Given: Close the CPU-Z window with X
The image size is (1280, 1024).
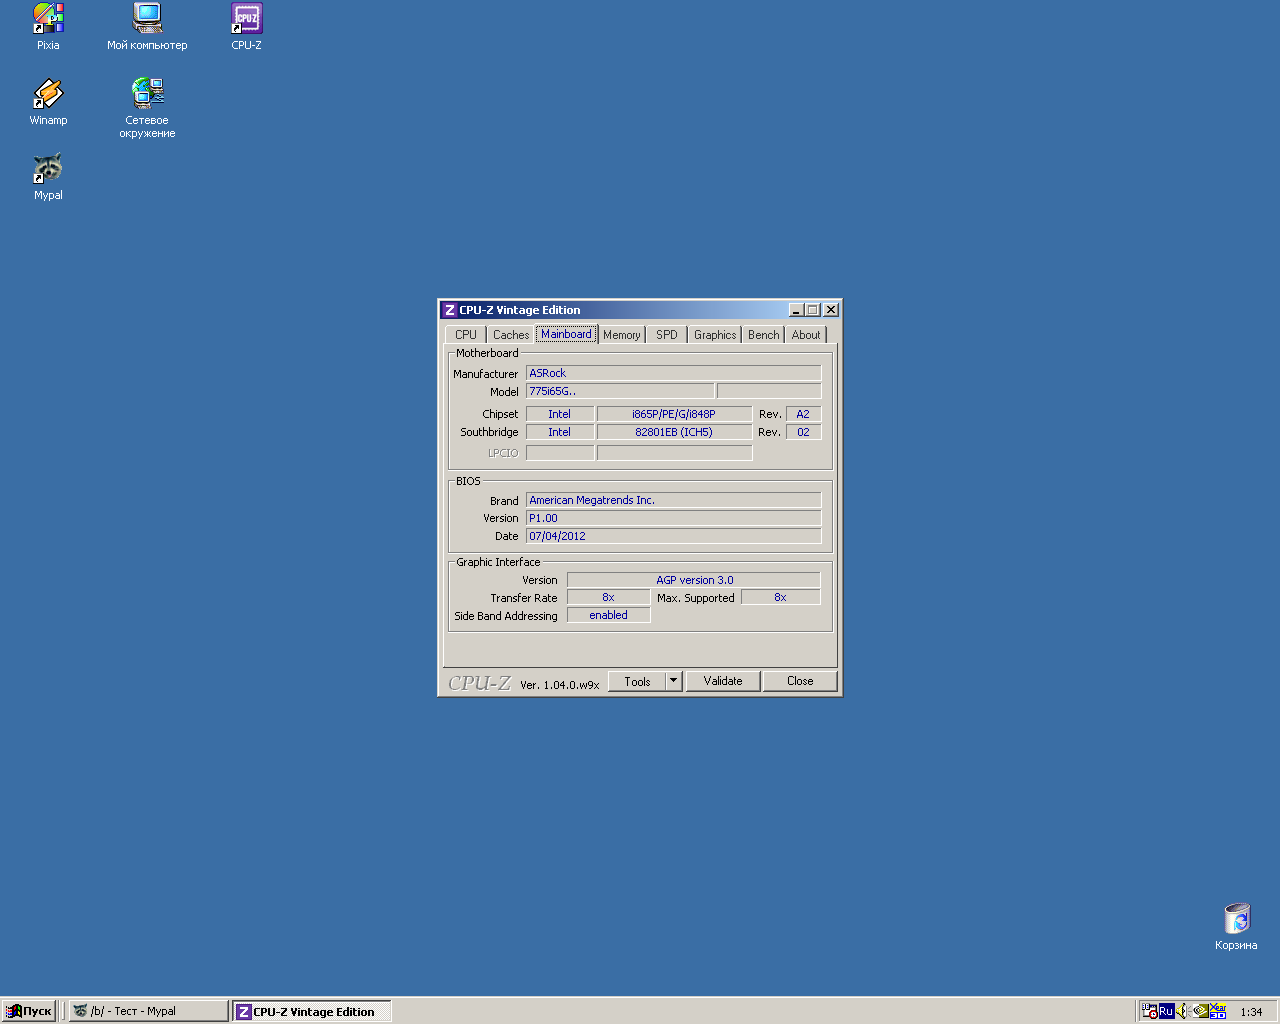Looking at the screenshot, I should [x=831, y=310].
